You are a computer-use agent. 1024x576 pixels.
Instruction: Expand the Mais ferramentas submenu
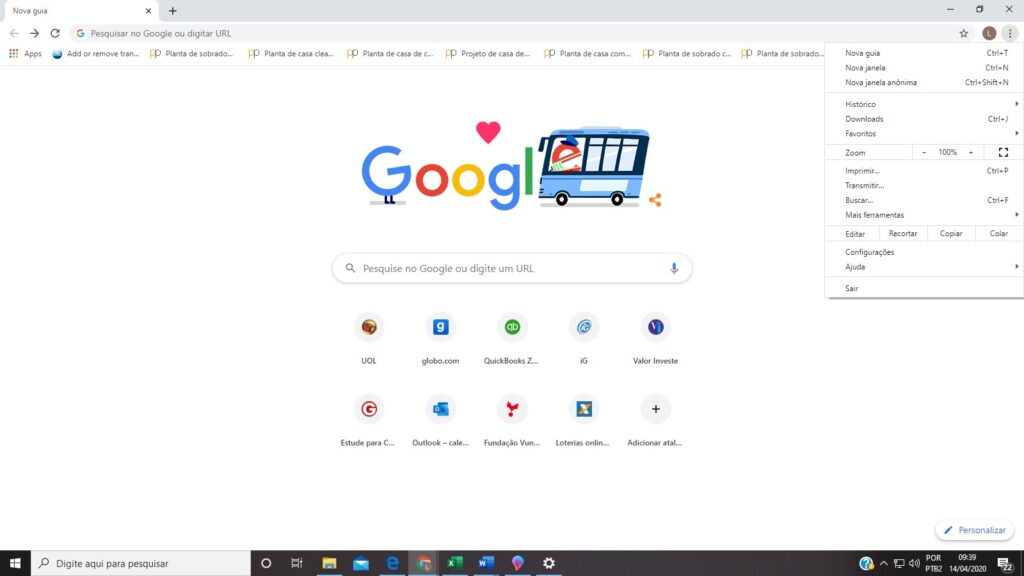pos(924,215)
